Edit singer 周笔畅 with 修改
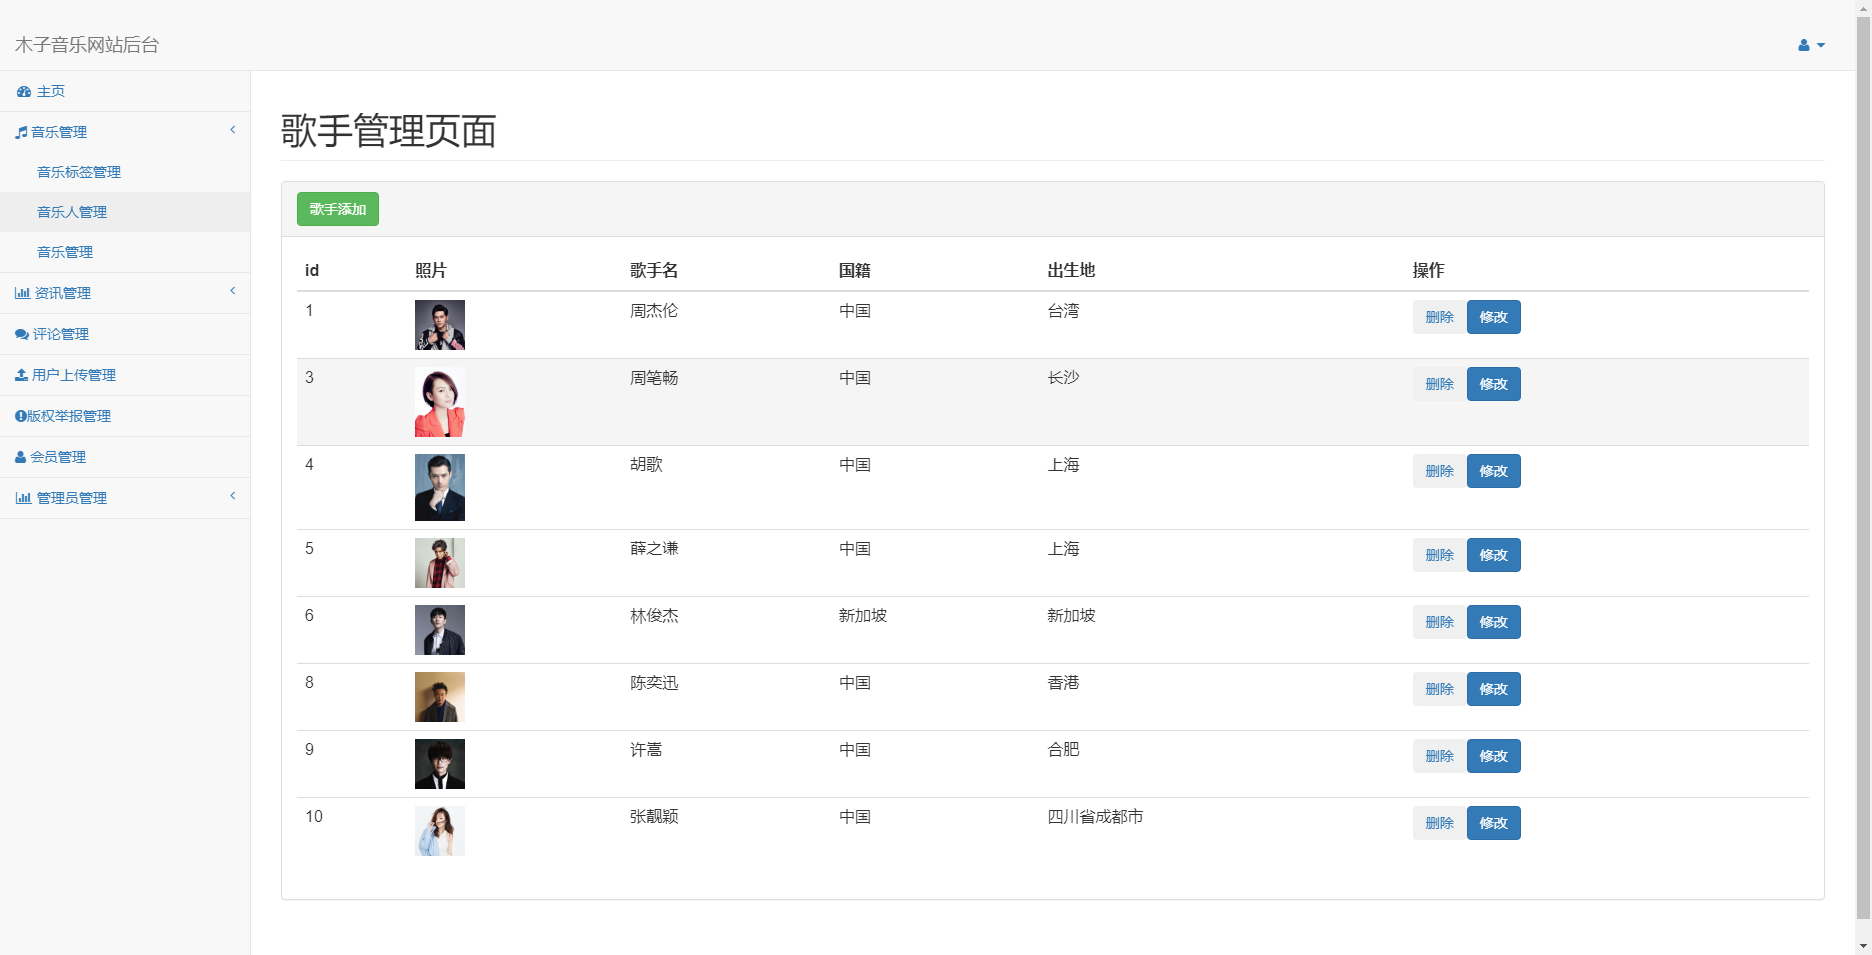 1493,384
